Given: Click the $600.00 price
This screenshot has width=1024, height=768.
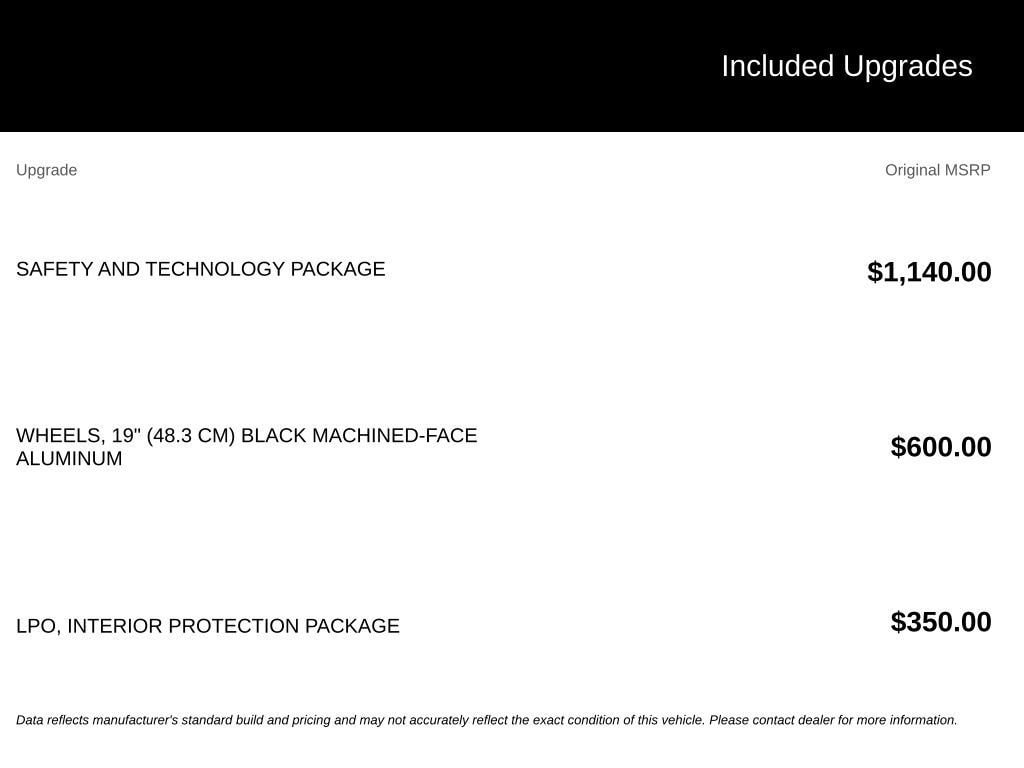Looking at the screenshot, I should click(x=941, y=447).
